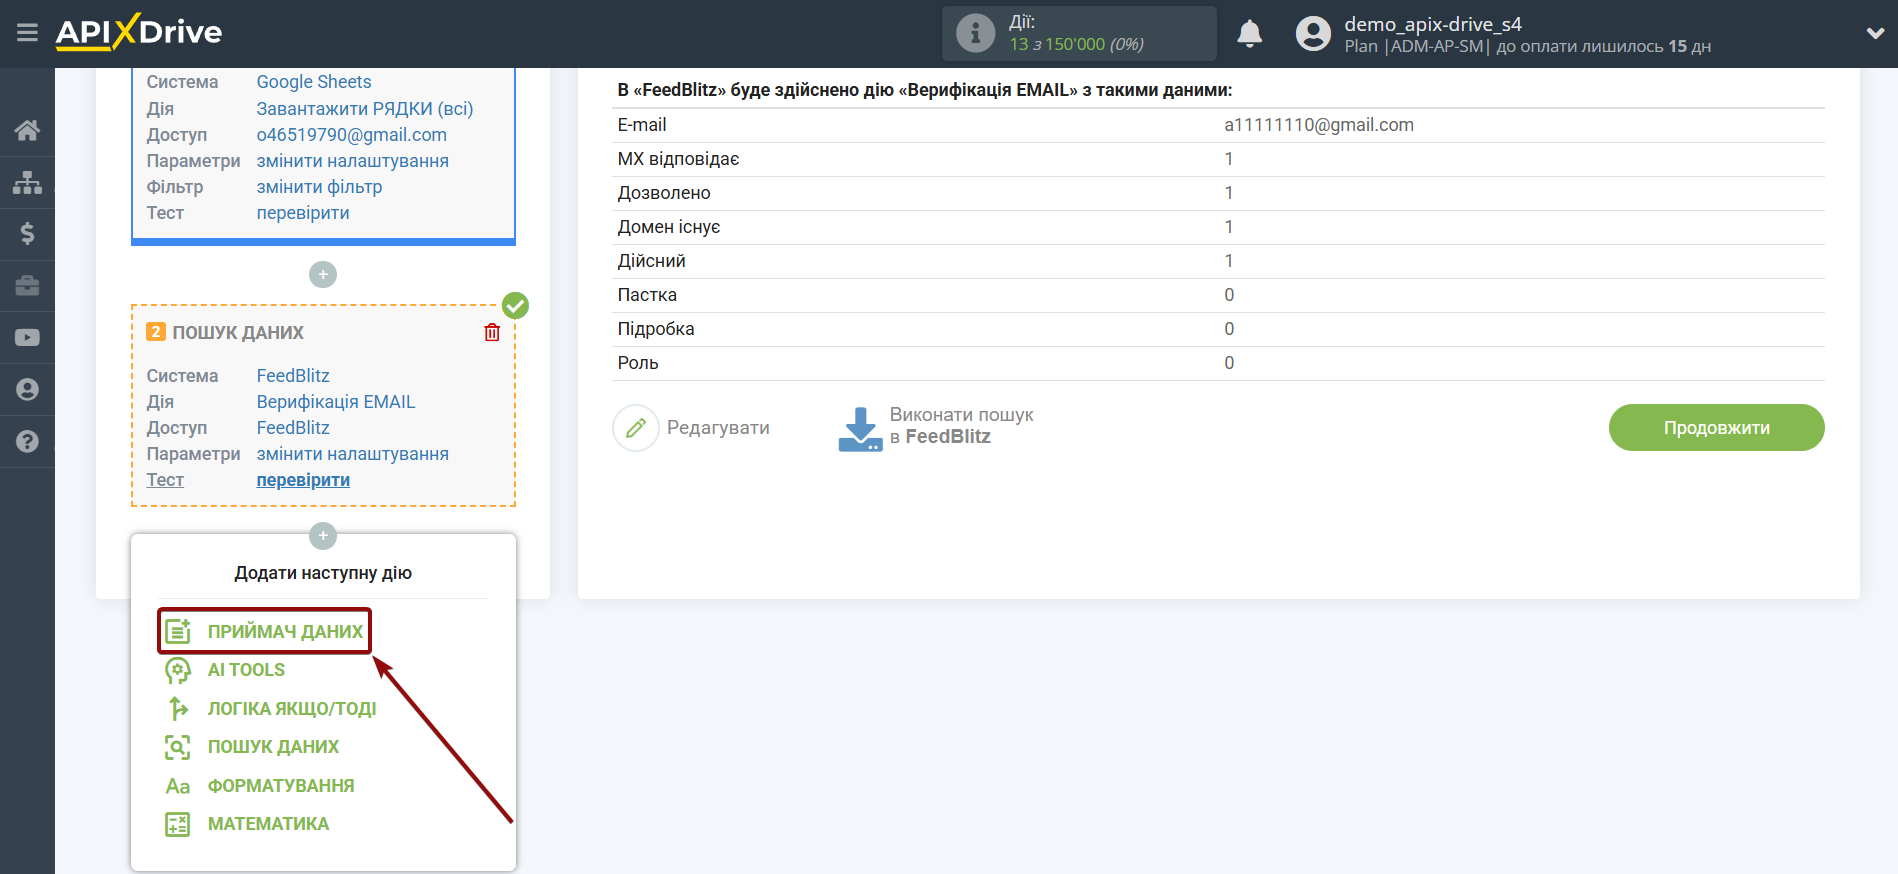The width and height of the screenshot is (1898, 874).
Task: Click the Підробка row label
Action: (656, 329)
